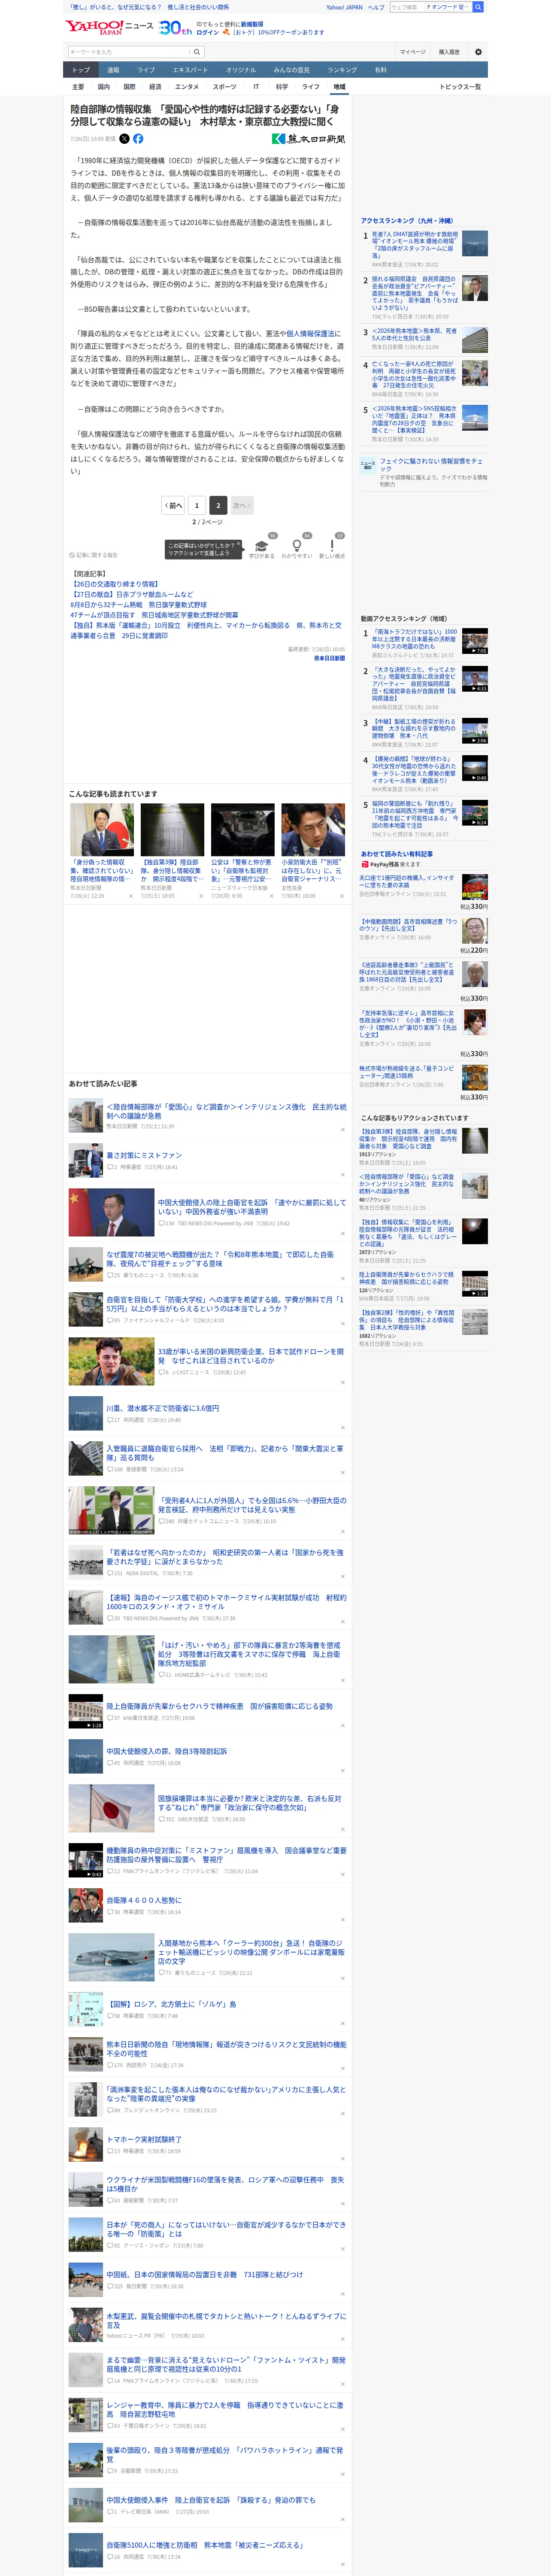Open the 暑さ対策にミストファン article
Image resolution: width=551 pixels, height=2576 pixels.
click(x=144, y=1155)
